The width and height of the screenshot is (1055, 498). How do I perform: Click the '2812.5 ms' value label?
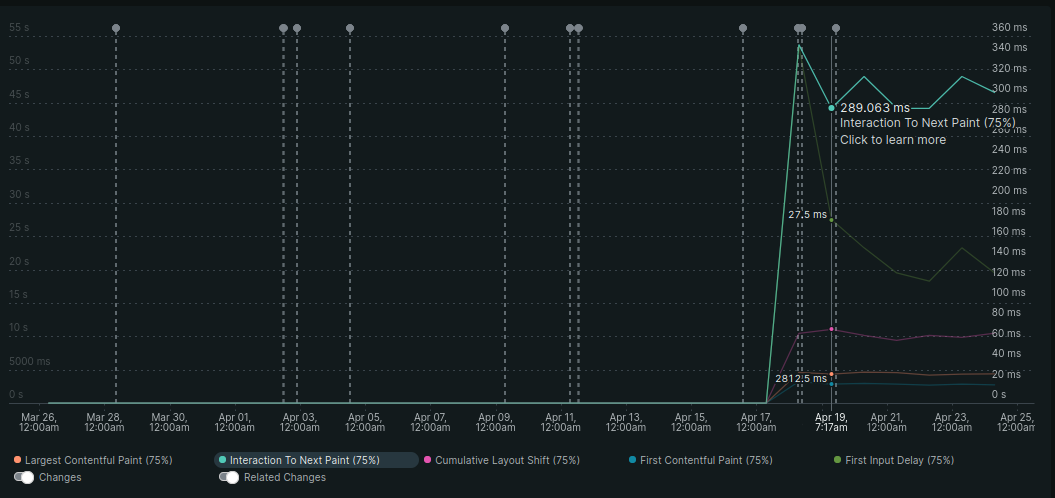(x=801, y=379)
